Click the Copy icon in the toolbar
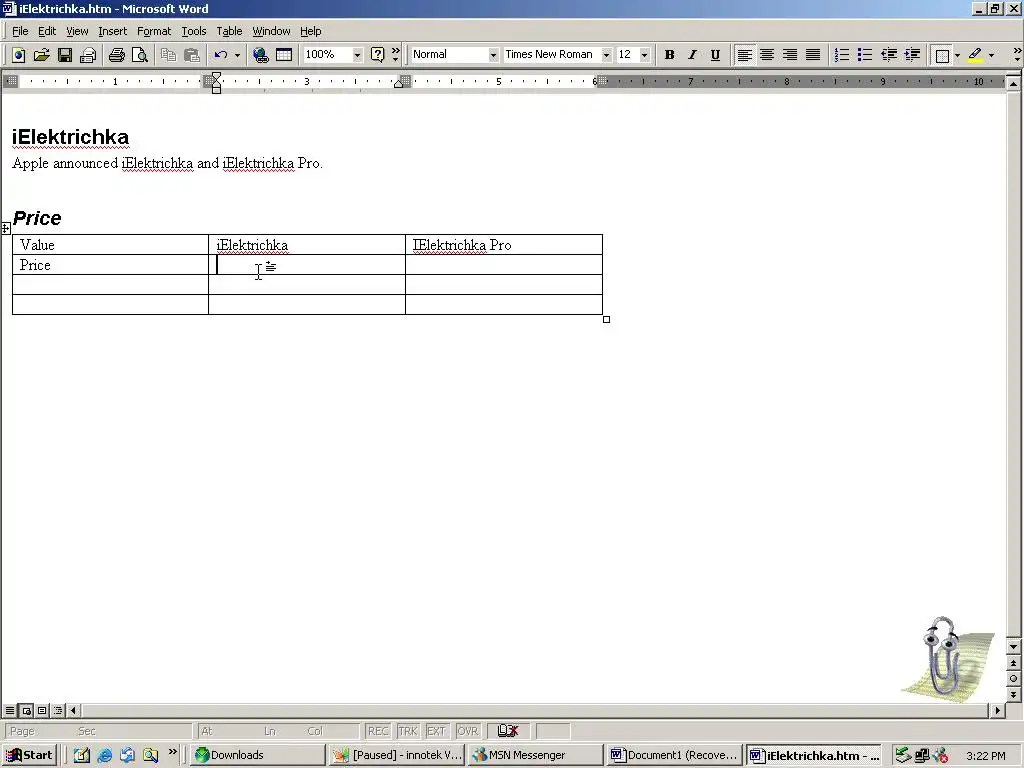 [x=168, y=55]
